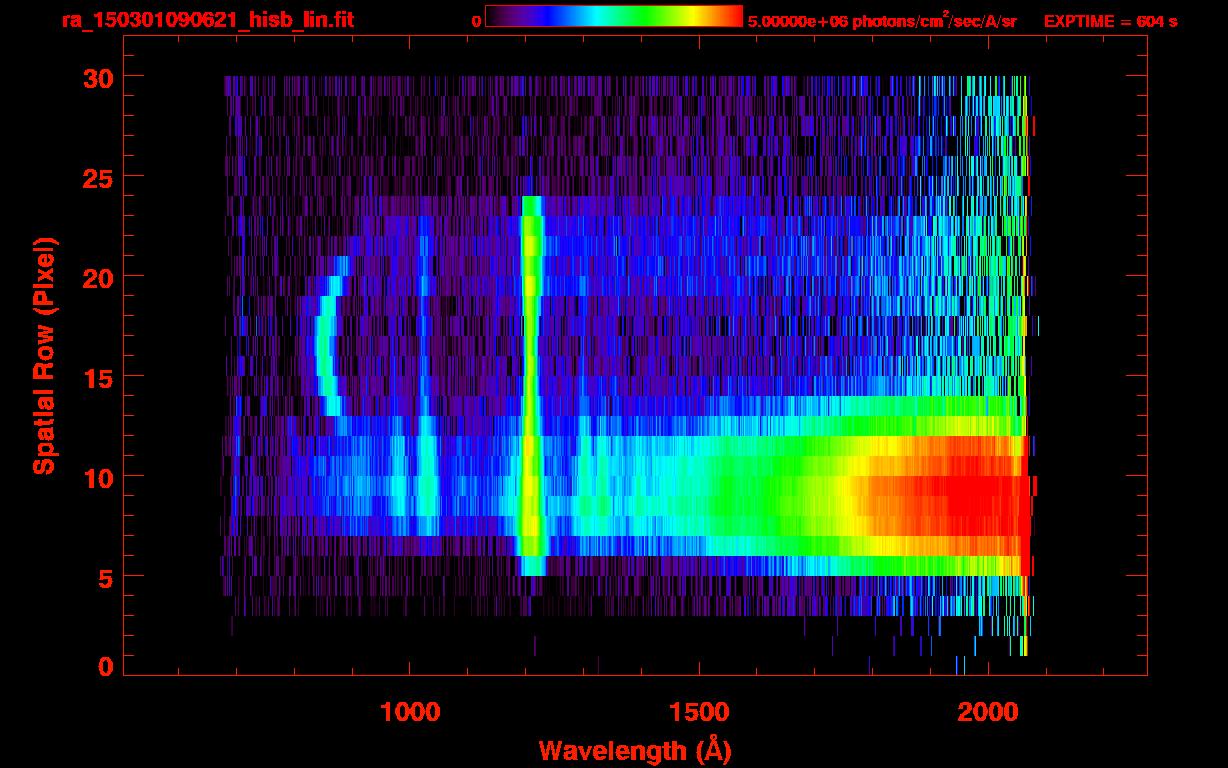Click the x-axis tick label 1000
This screenshot has width=1228, height=768.
coord(410,712)
